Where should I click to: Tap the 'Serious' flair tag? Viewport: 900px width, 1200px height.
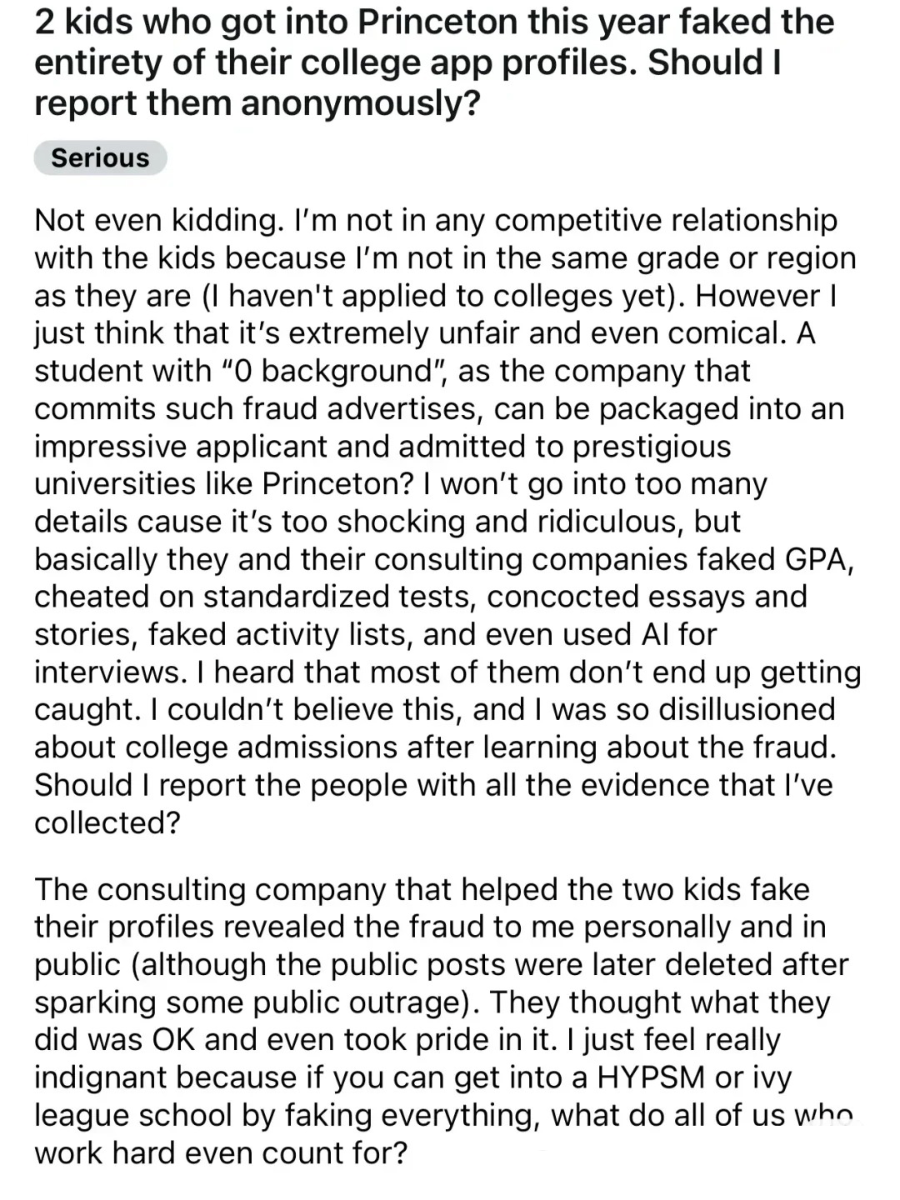click(100, 158)
